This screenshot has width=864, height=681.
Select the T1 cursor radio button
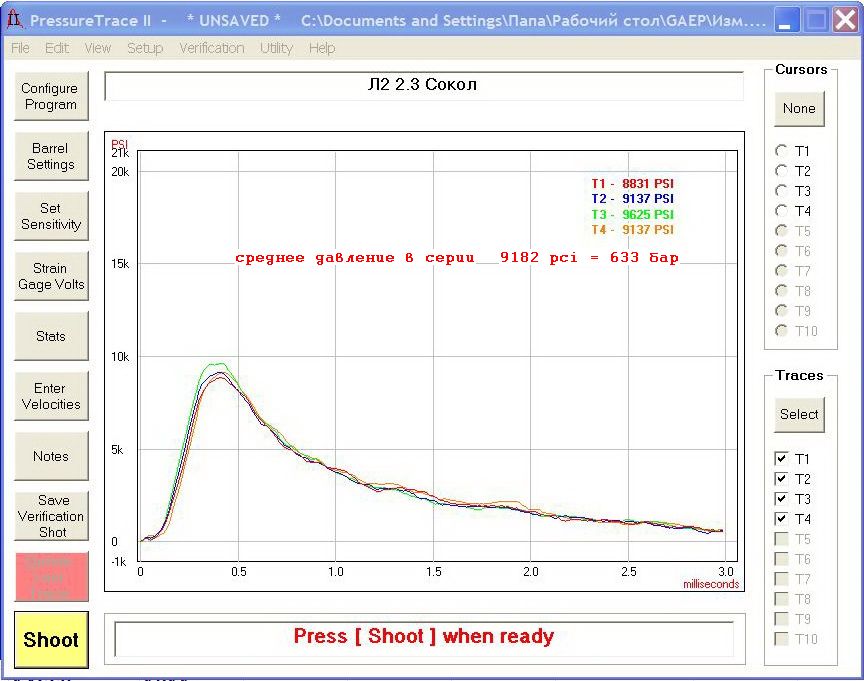(781, 151)
